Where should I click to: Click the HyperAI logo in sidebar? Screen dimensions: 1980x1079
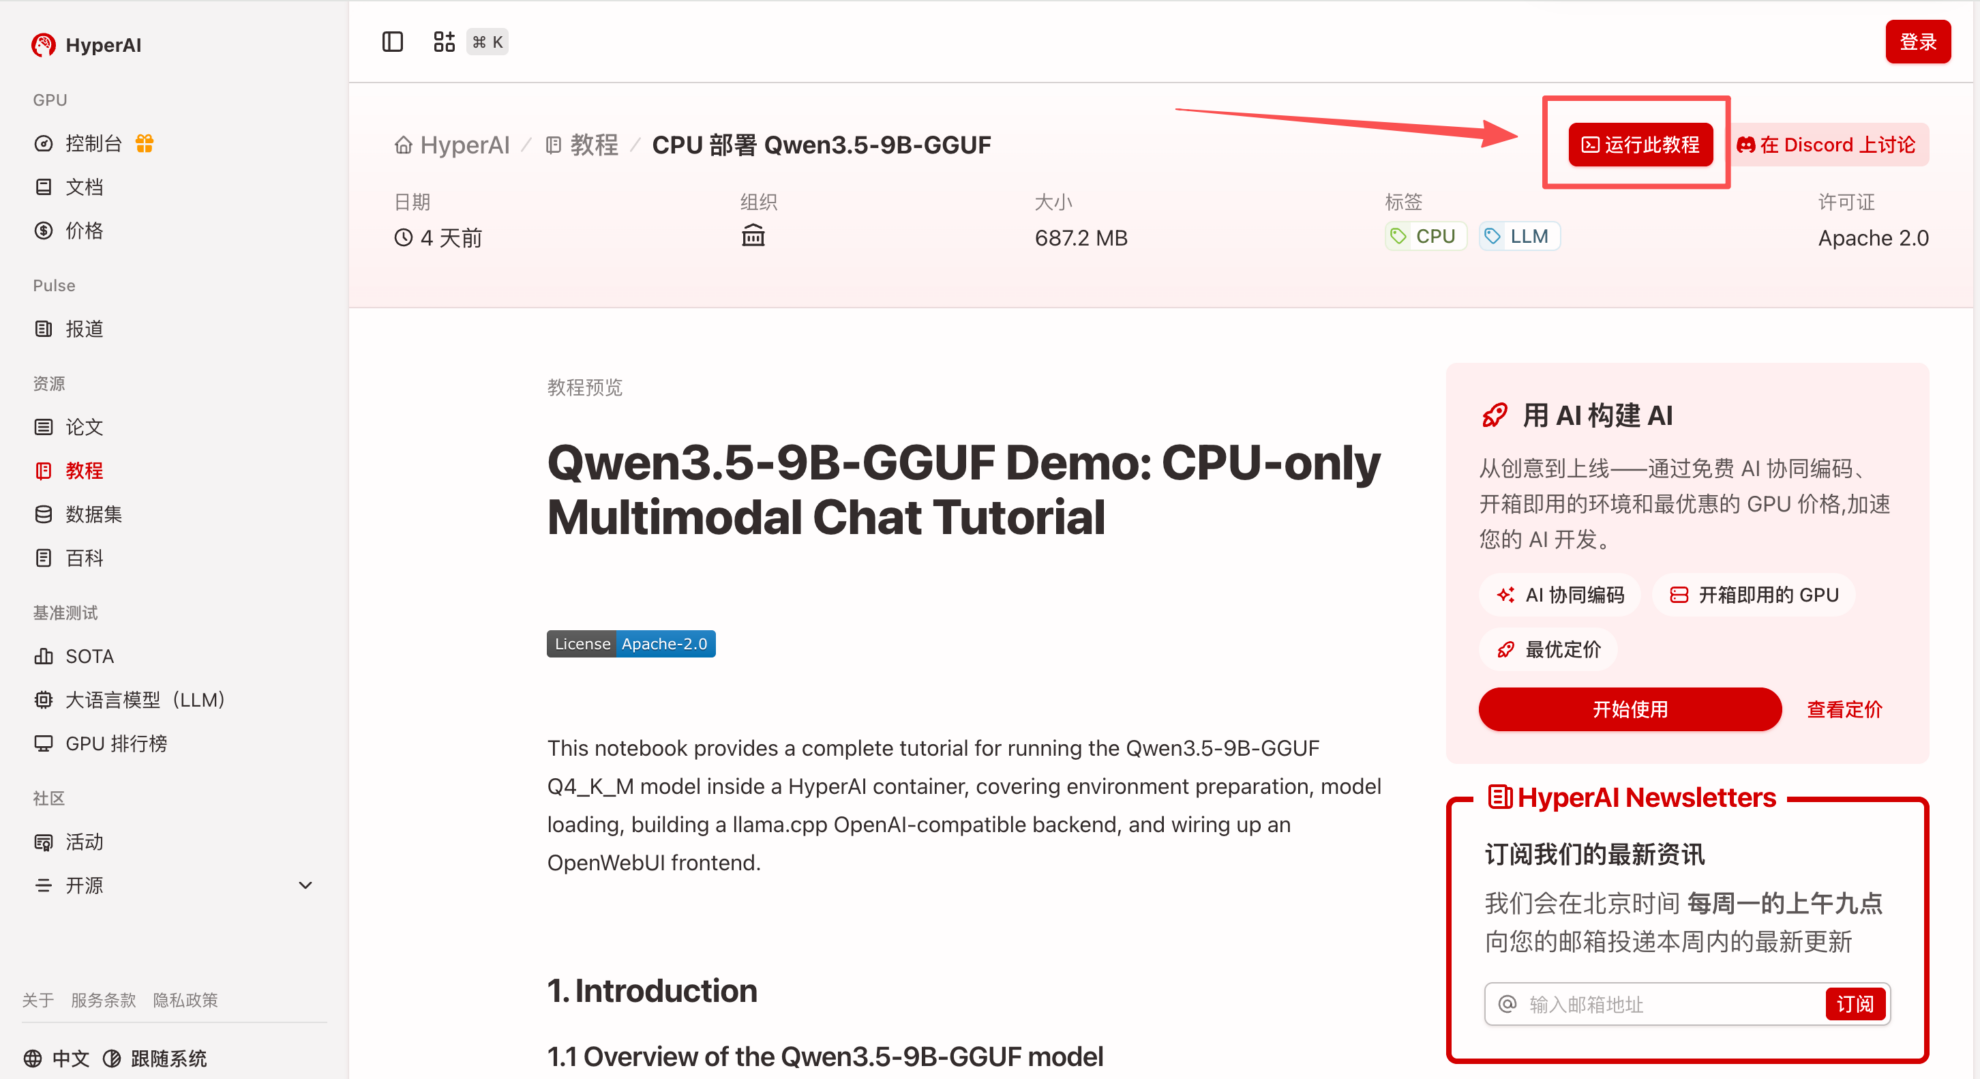pos(86,45)
